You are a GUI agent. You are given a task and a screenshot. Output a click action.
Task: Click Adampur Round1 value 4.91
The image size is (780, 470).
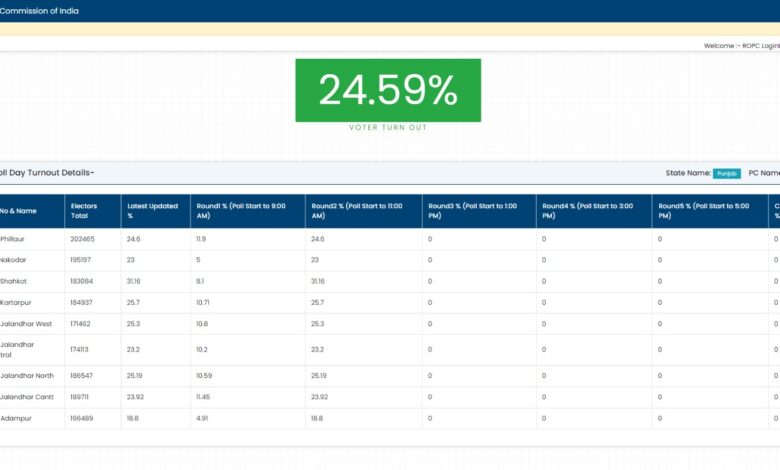pyautogui.click(x=204, y=418)
